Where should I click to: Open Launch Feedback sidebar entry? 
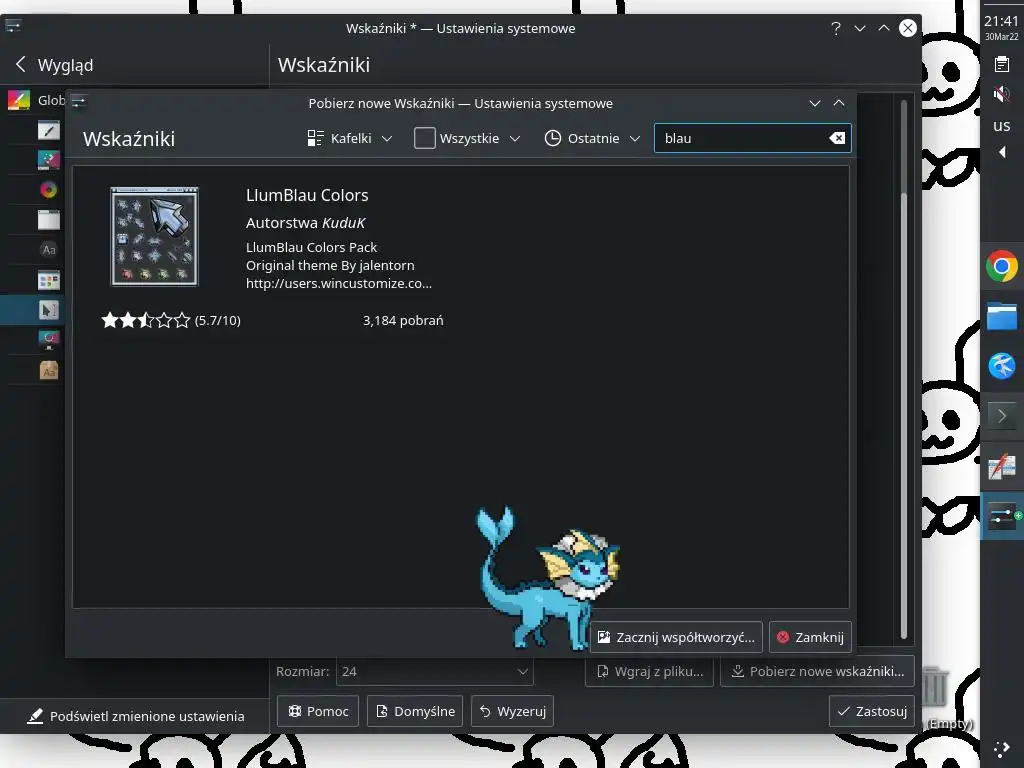(48, 340)
